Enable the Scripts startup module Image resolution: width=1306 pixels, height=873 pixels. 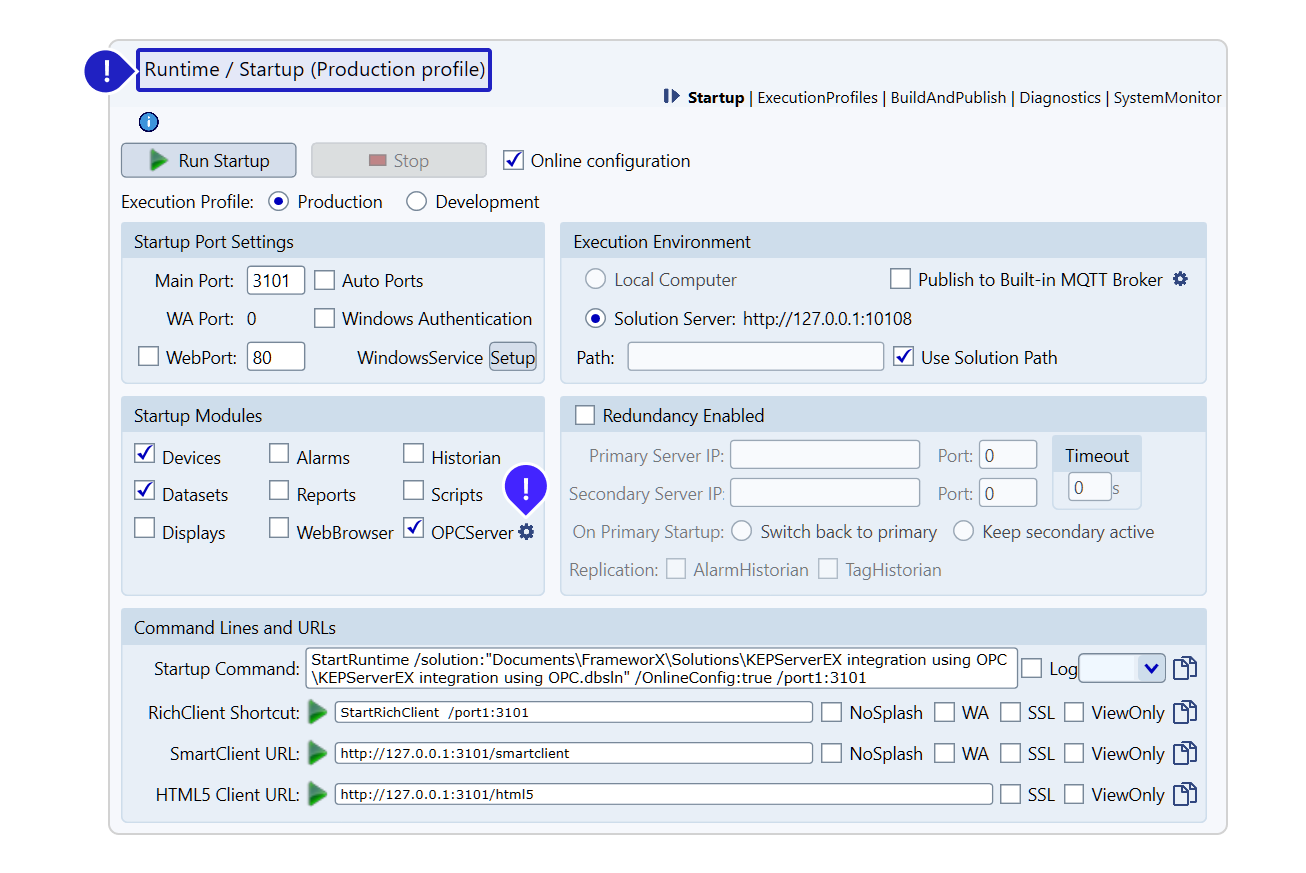pyautogui.click(x=413, y=492)
